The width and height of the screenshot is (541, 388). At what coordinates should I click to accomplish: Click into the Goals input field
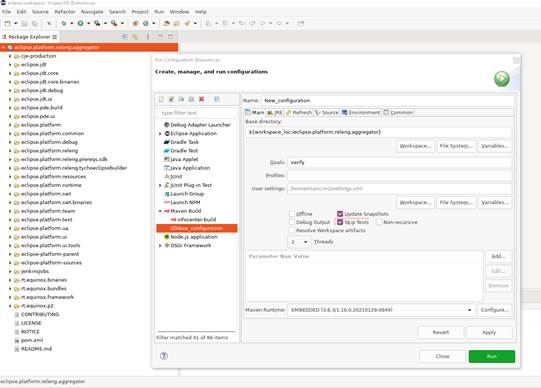tap(400, 162)
